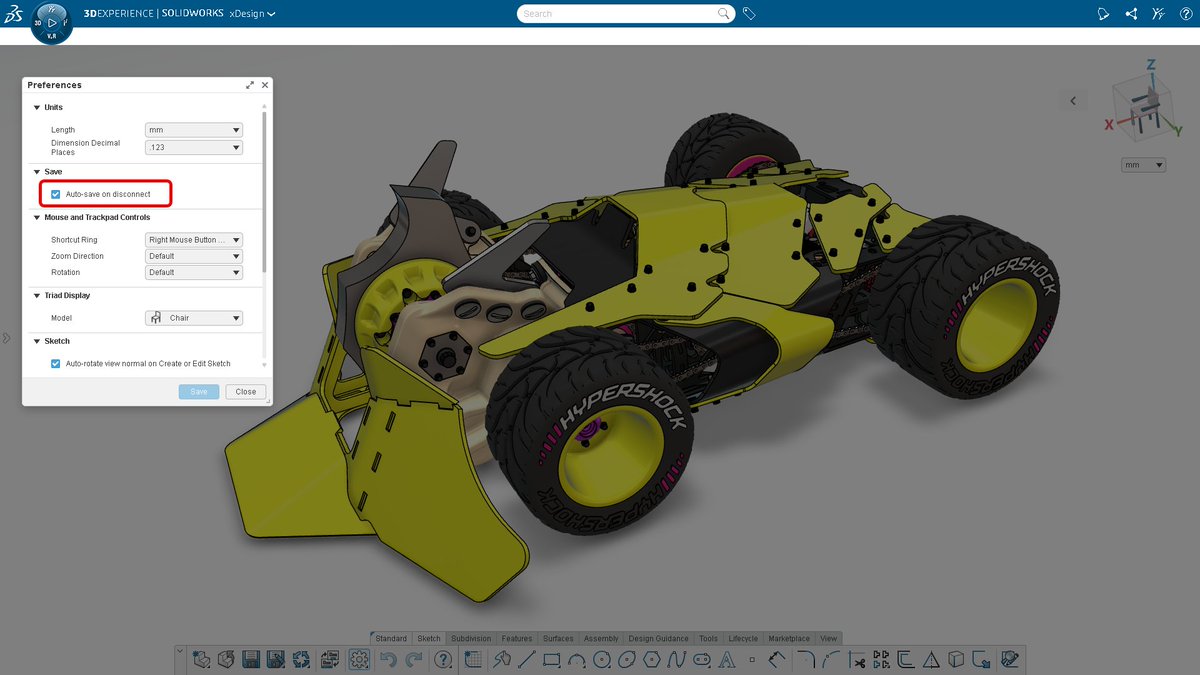Viewport: 1200px width, 675px height.
Task: Click the Save As floppy with pencil icon
Action: coord(276,659)
